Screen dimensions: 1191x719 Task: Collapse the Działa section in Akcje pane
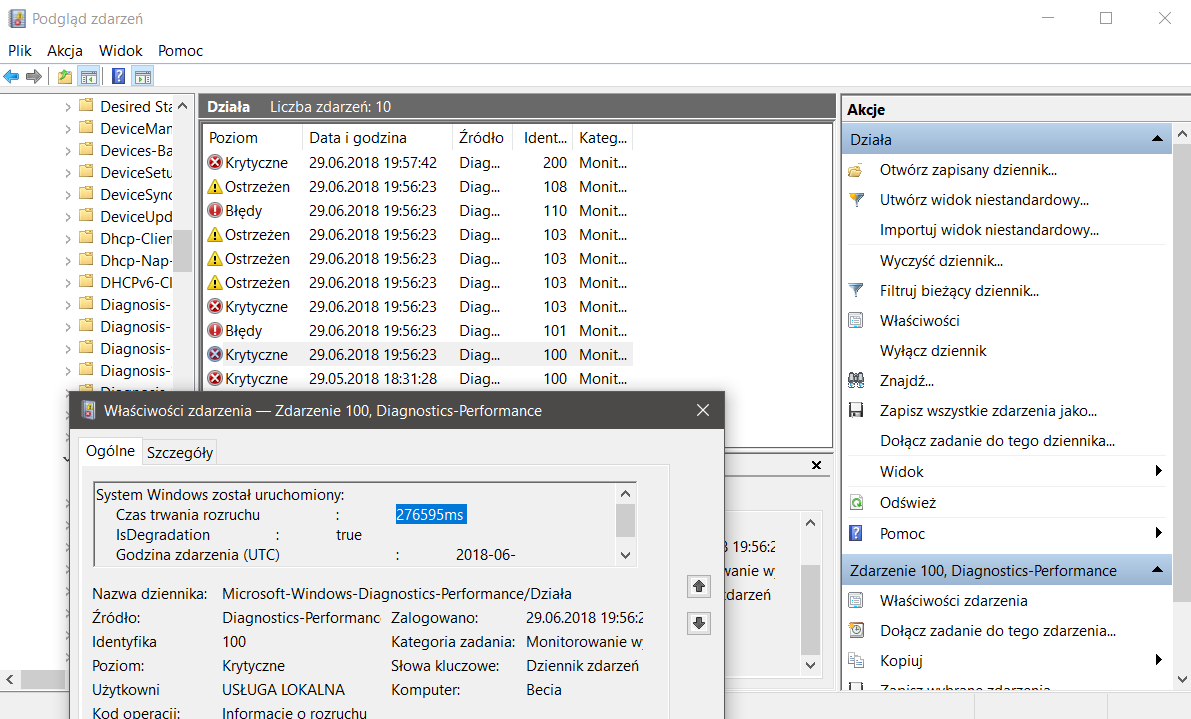point(1157,139)
